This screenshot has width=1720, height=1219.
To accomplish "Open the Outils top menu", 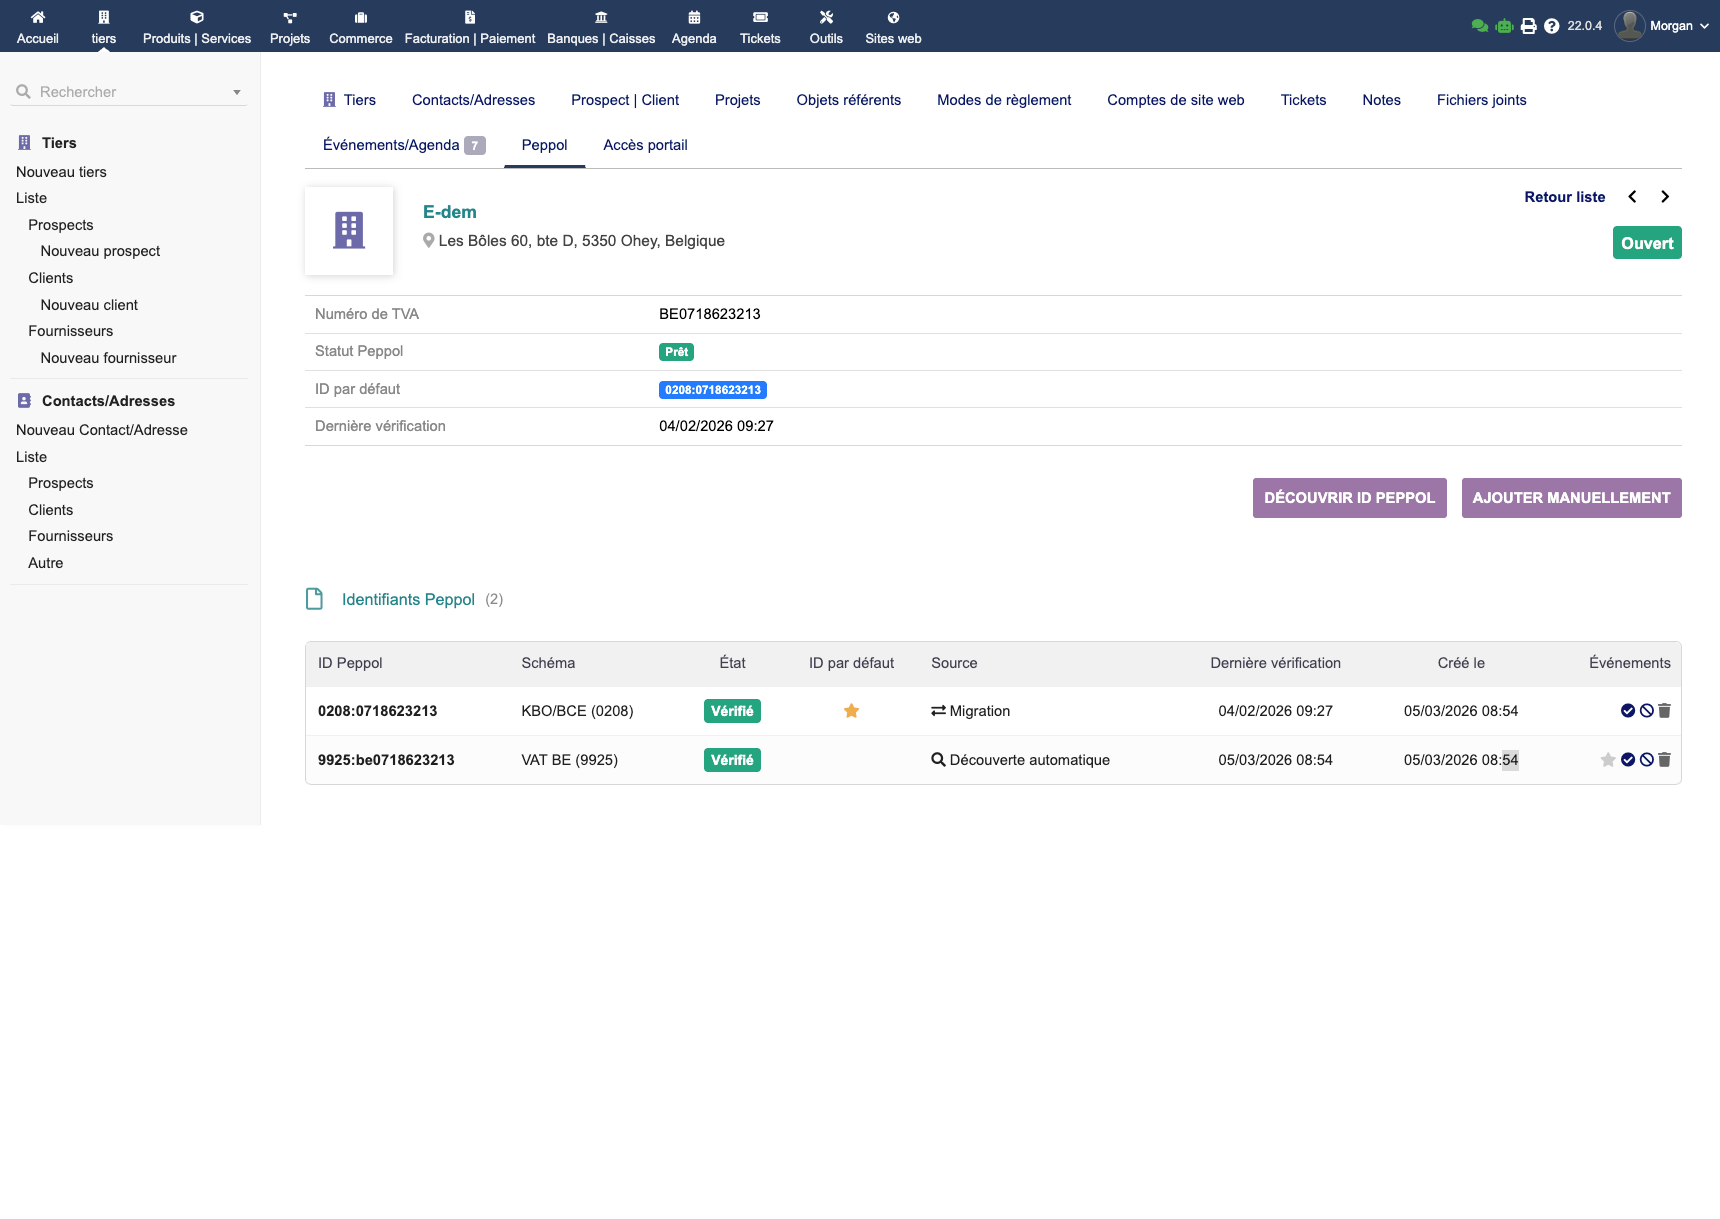I will tap(826, 26).
